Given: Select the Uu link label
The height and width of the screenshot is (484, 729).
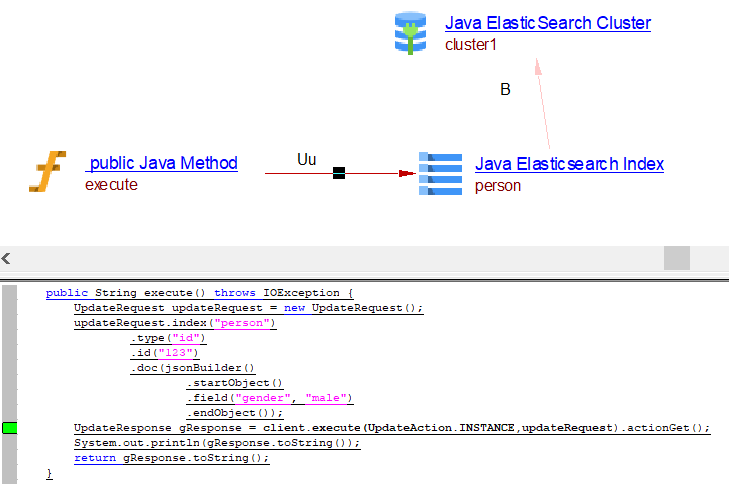Looking at the screenshot, I should pyautogui.click(x=306, y=159).
